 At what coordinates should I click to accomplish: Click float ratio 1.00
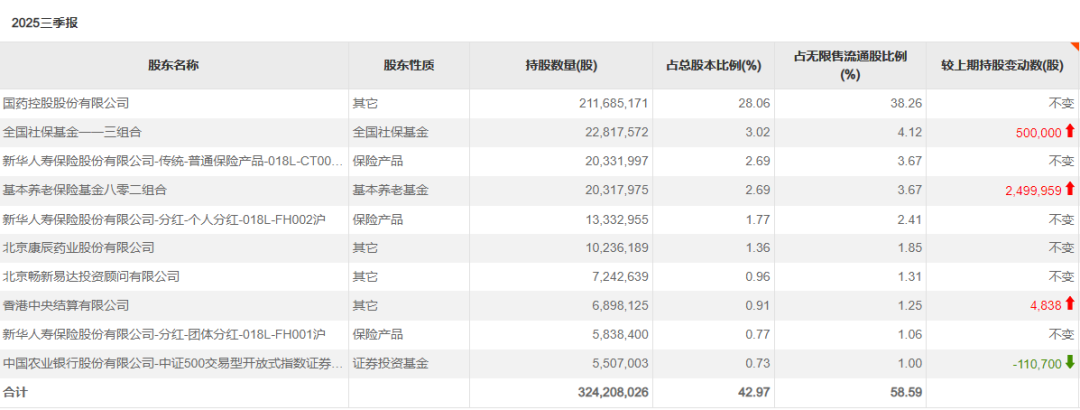[x=912, y=363]
